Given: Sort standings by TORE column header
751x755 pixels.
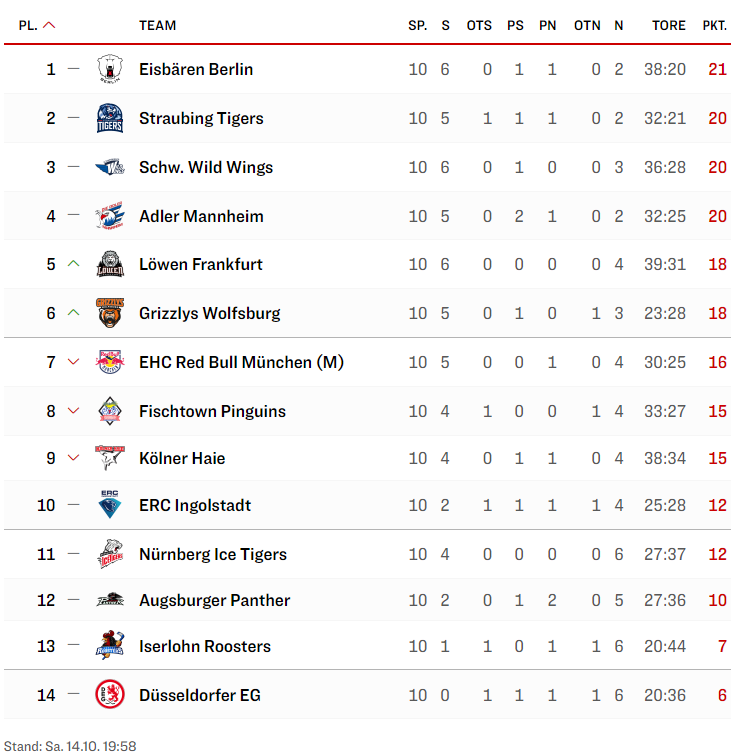Looking at the screenshot, I should point(668,26).
